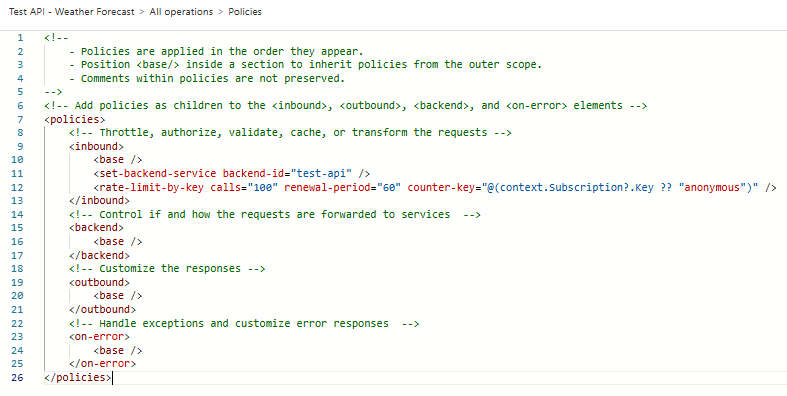Open the Test API - Weather Forecast breadcrumb
The height and width of the screenshot is (396, 787).
tap(71, 12)
